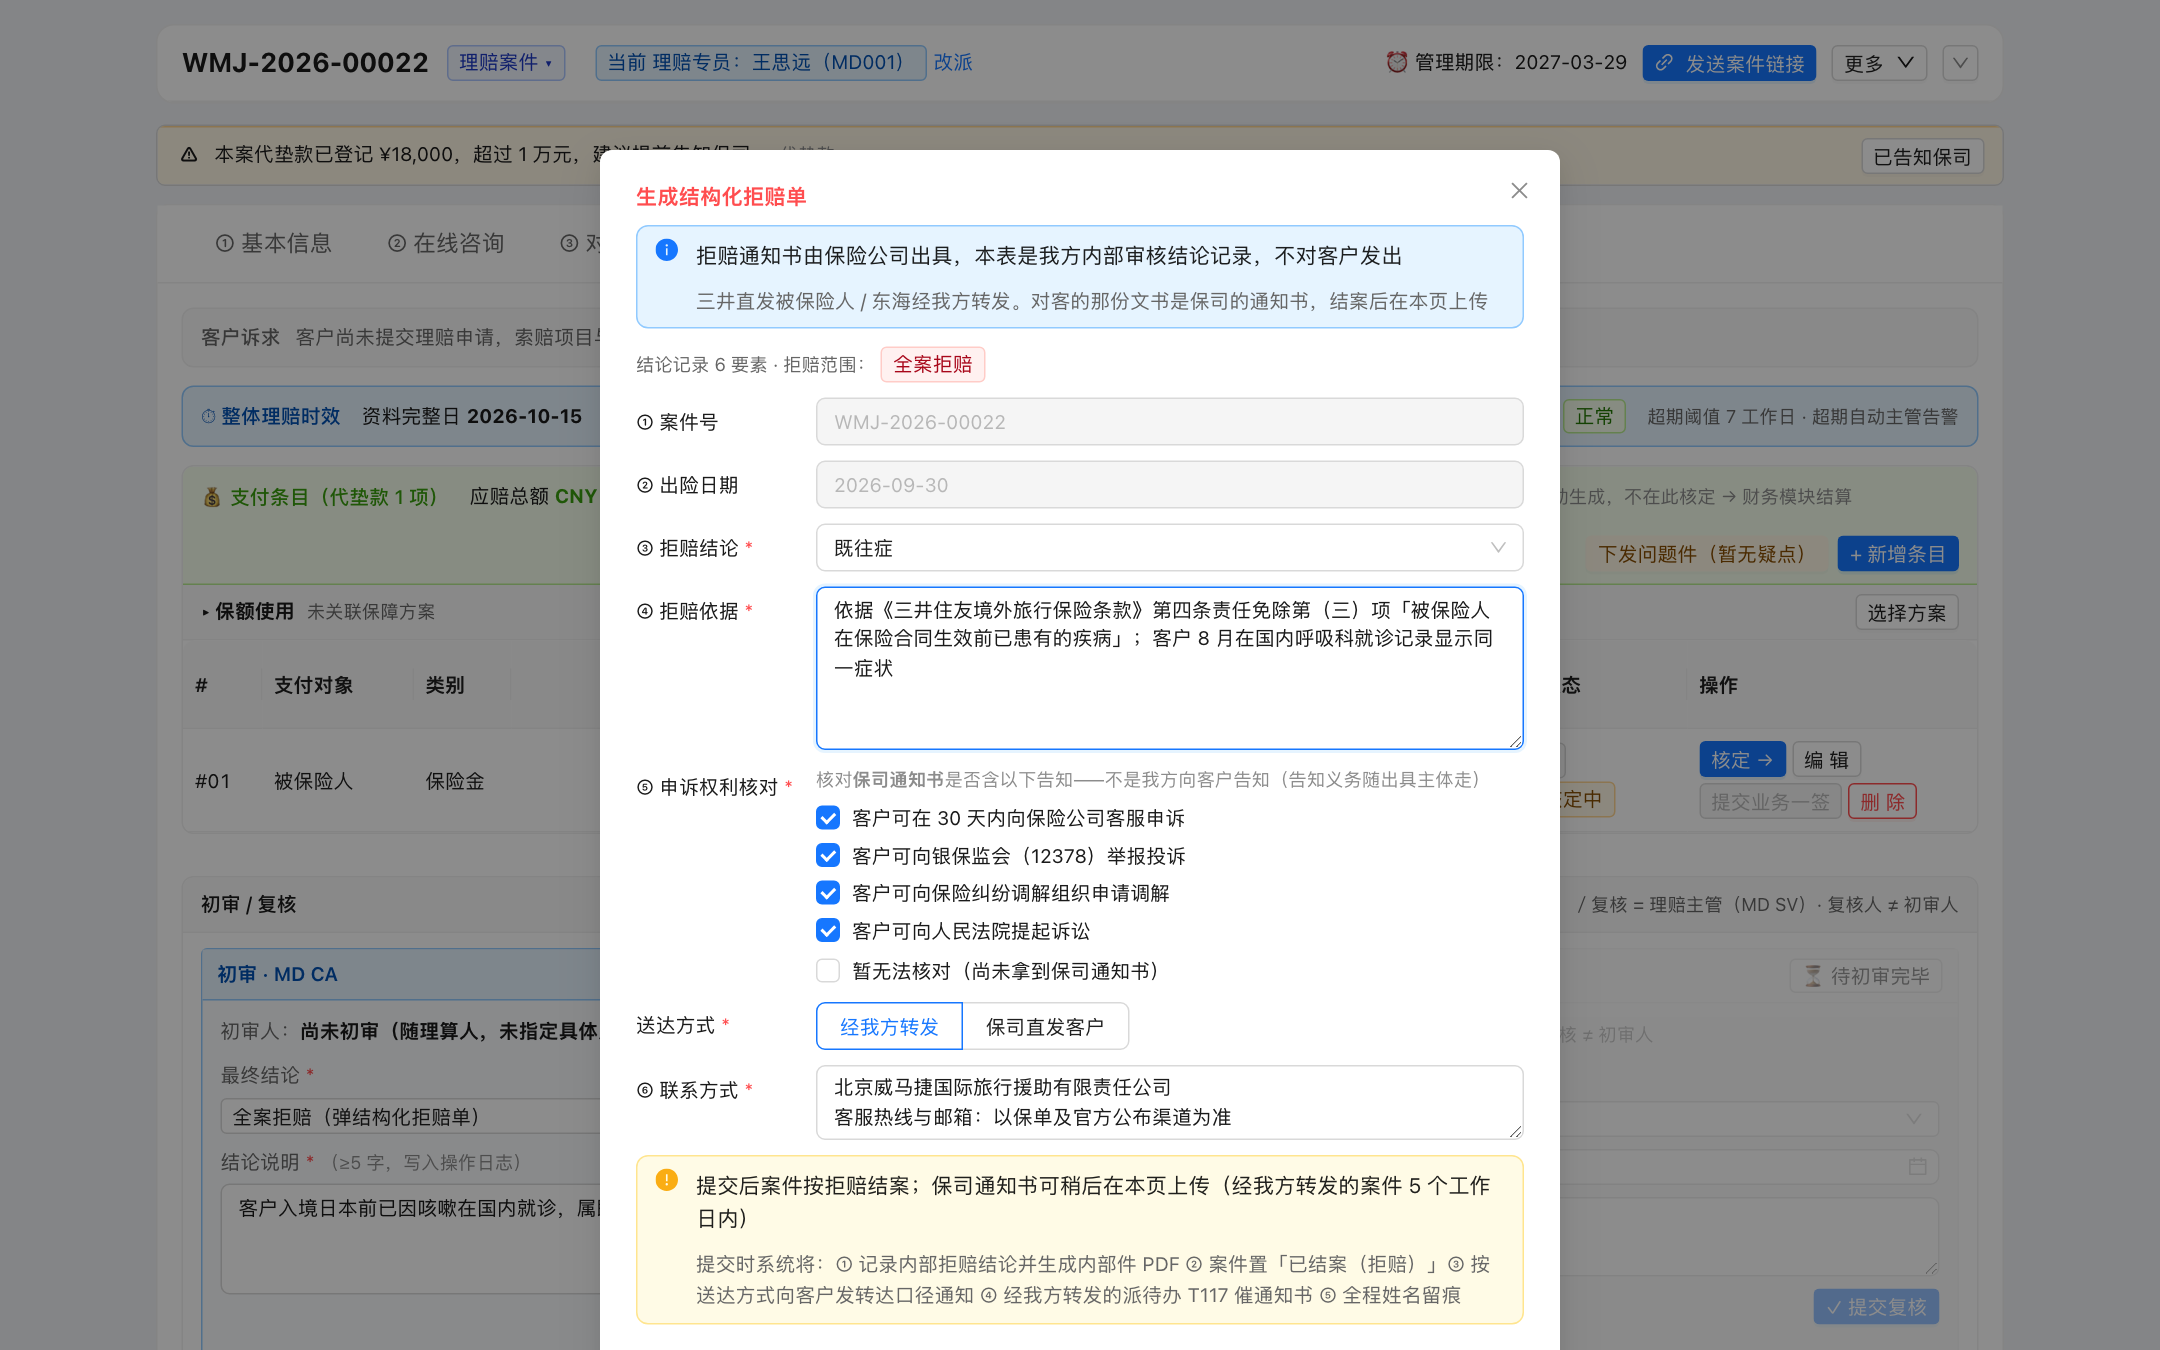The width and height of the screenshot is (2160, 1350).
Task: Uncheck 客户可向保险纠纷调解组织申请调解
Action: [828, 893]
